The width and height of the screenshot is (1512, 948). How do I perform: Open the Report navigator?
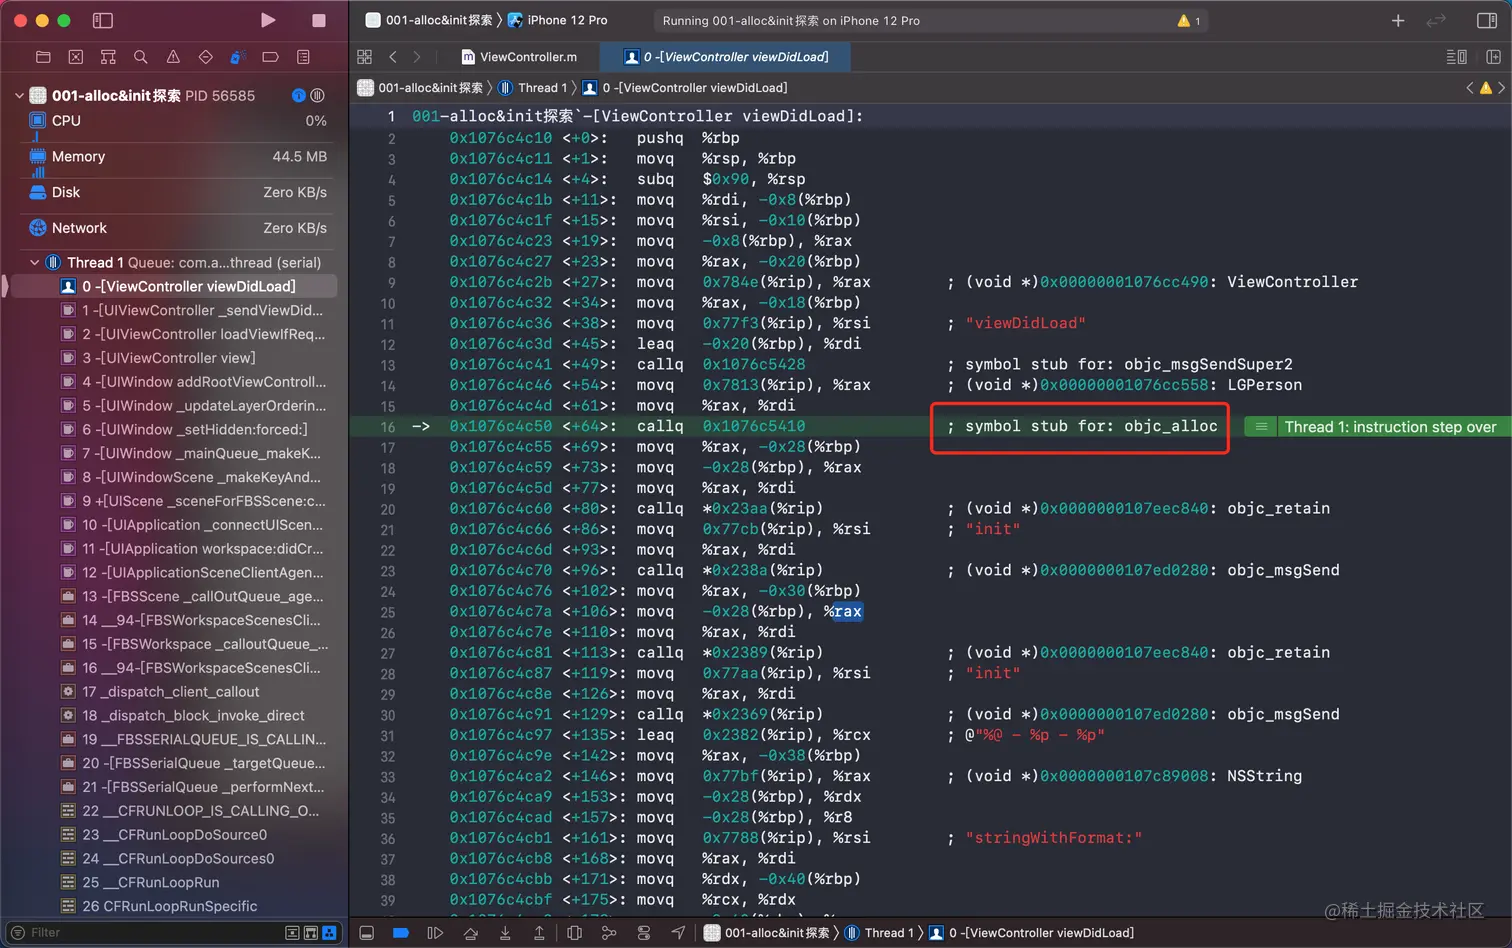point(303,57)
